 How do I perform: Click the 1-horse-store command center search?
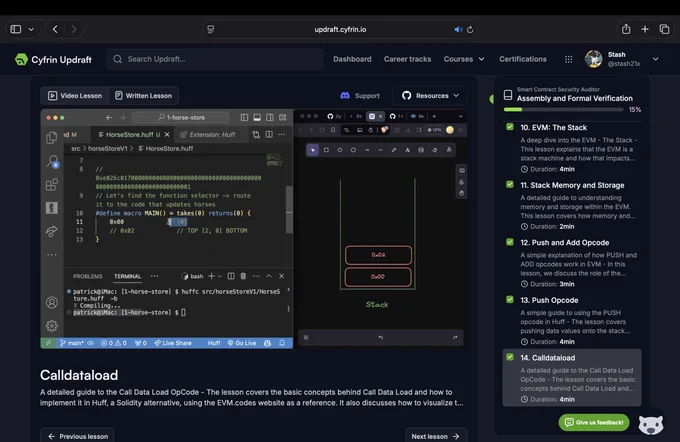180,118
